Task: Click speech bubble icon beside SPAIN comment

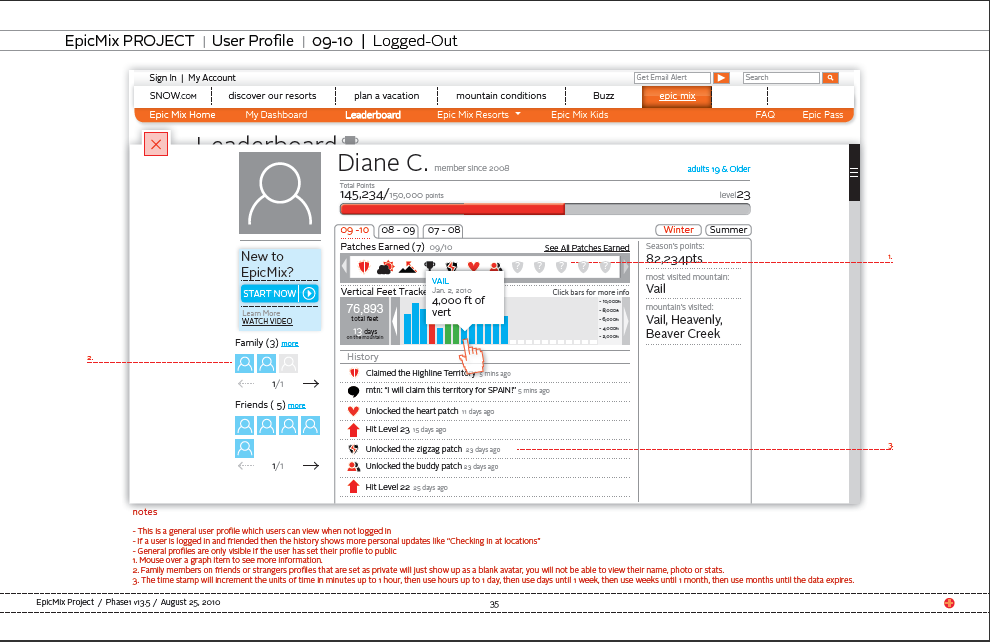Action: coord(354,391)
